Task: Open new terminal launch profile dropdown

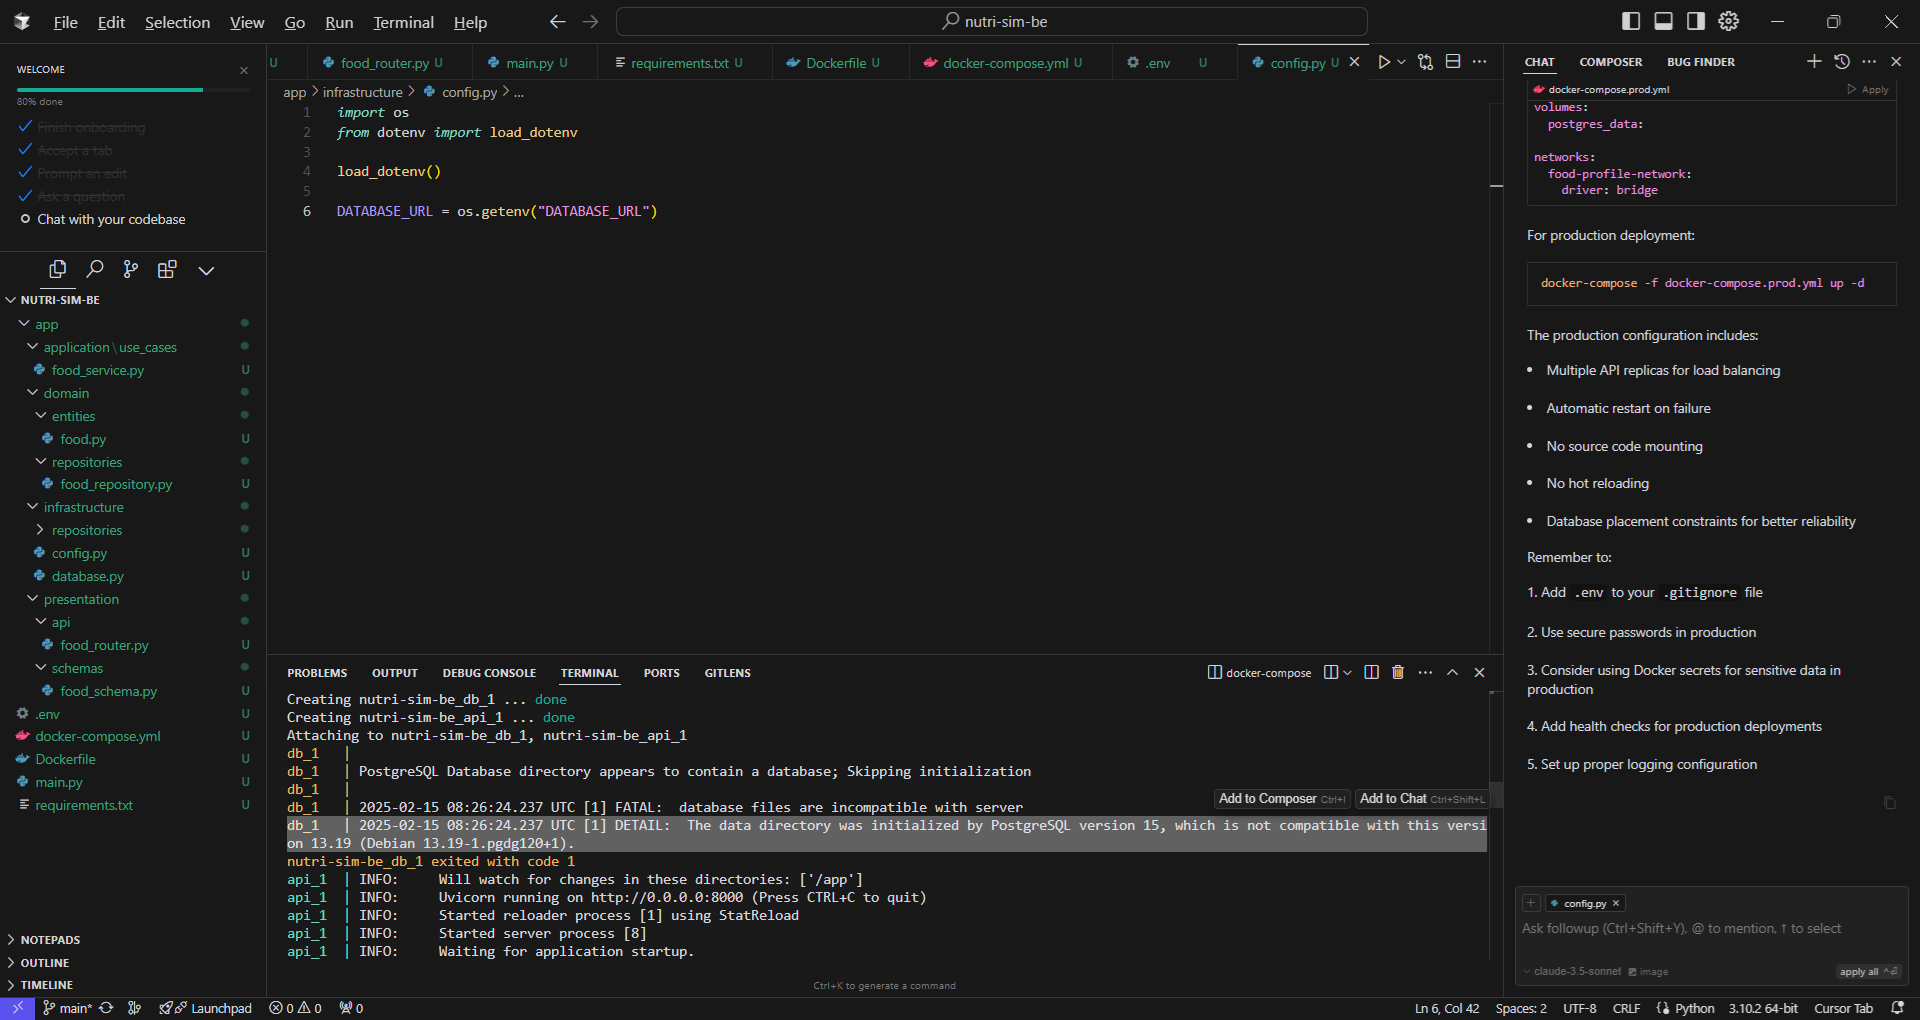Action: tap(1347, 672)
